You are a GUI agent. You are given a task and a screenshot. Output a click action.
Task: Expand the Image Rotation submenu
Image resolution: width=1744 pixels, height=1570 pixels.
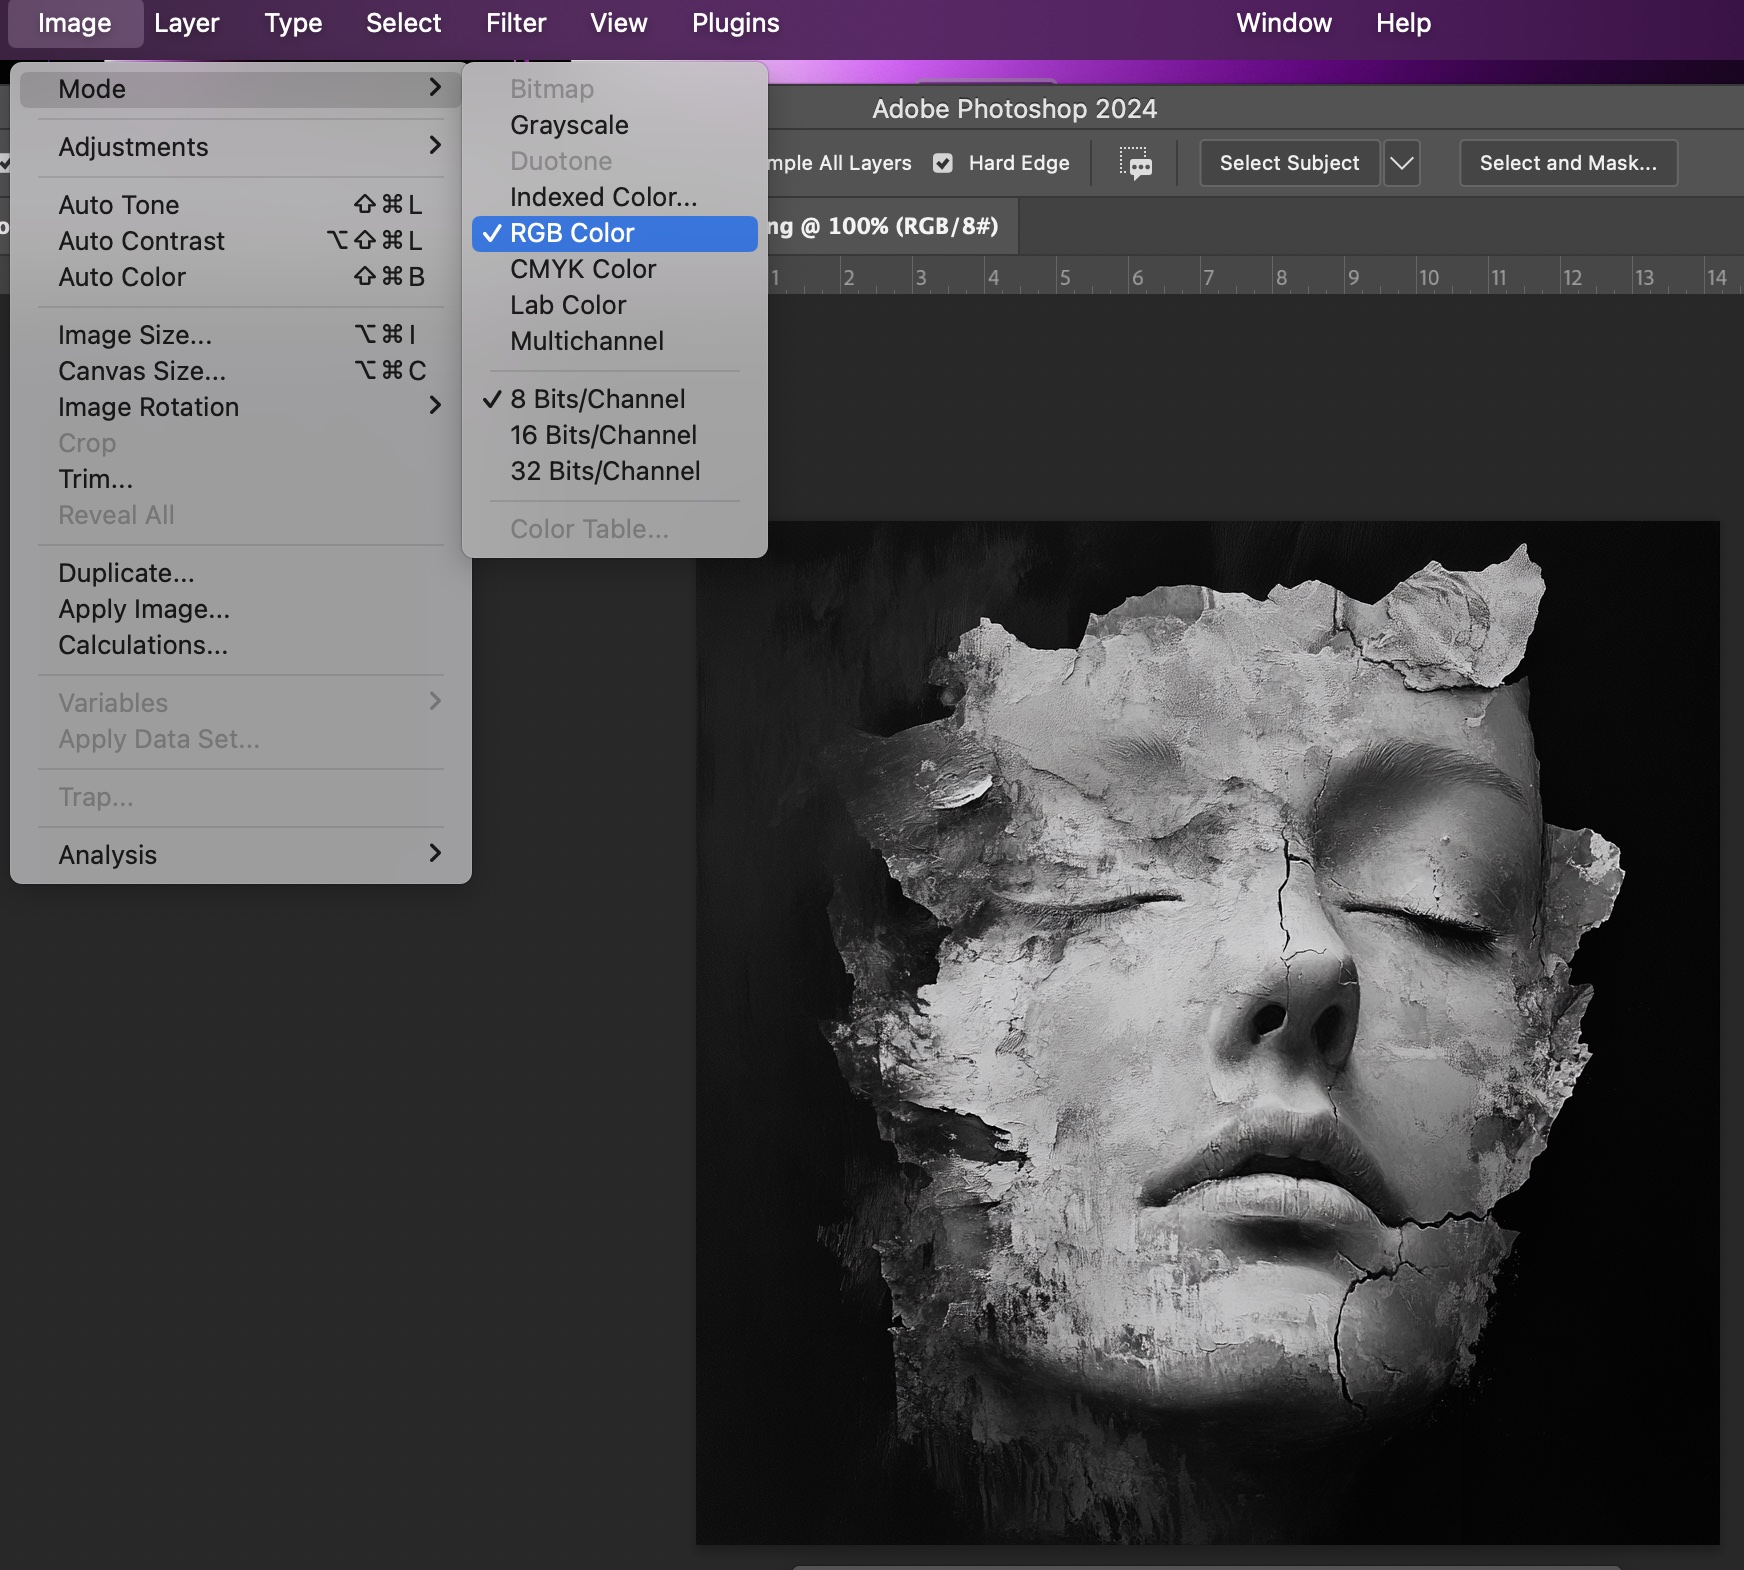[x=240, y=407]
